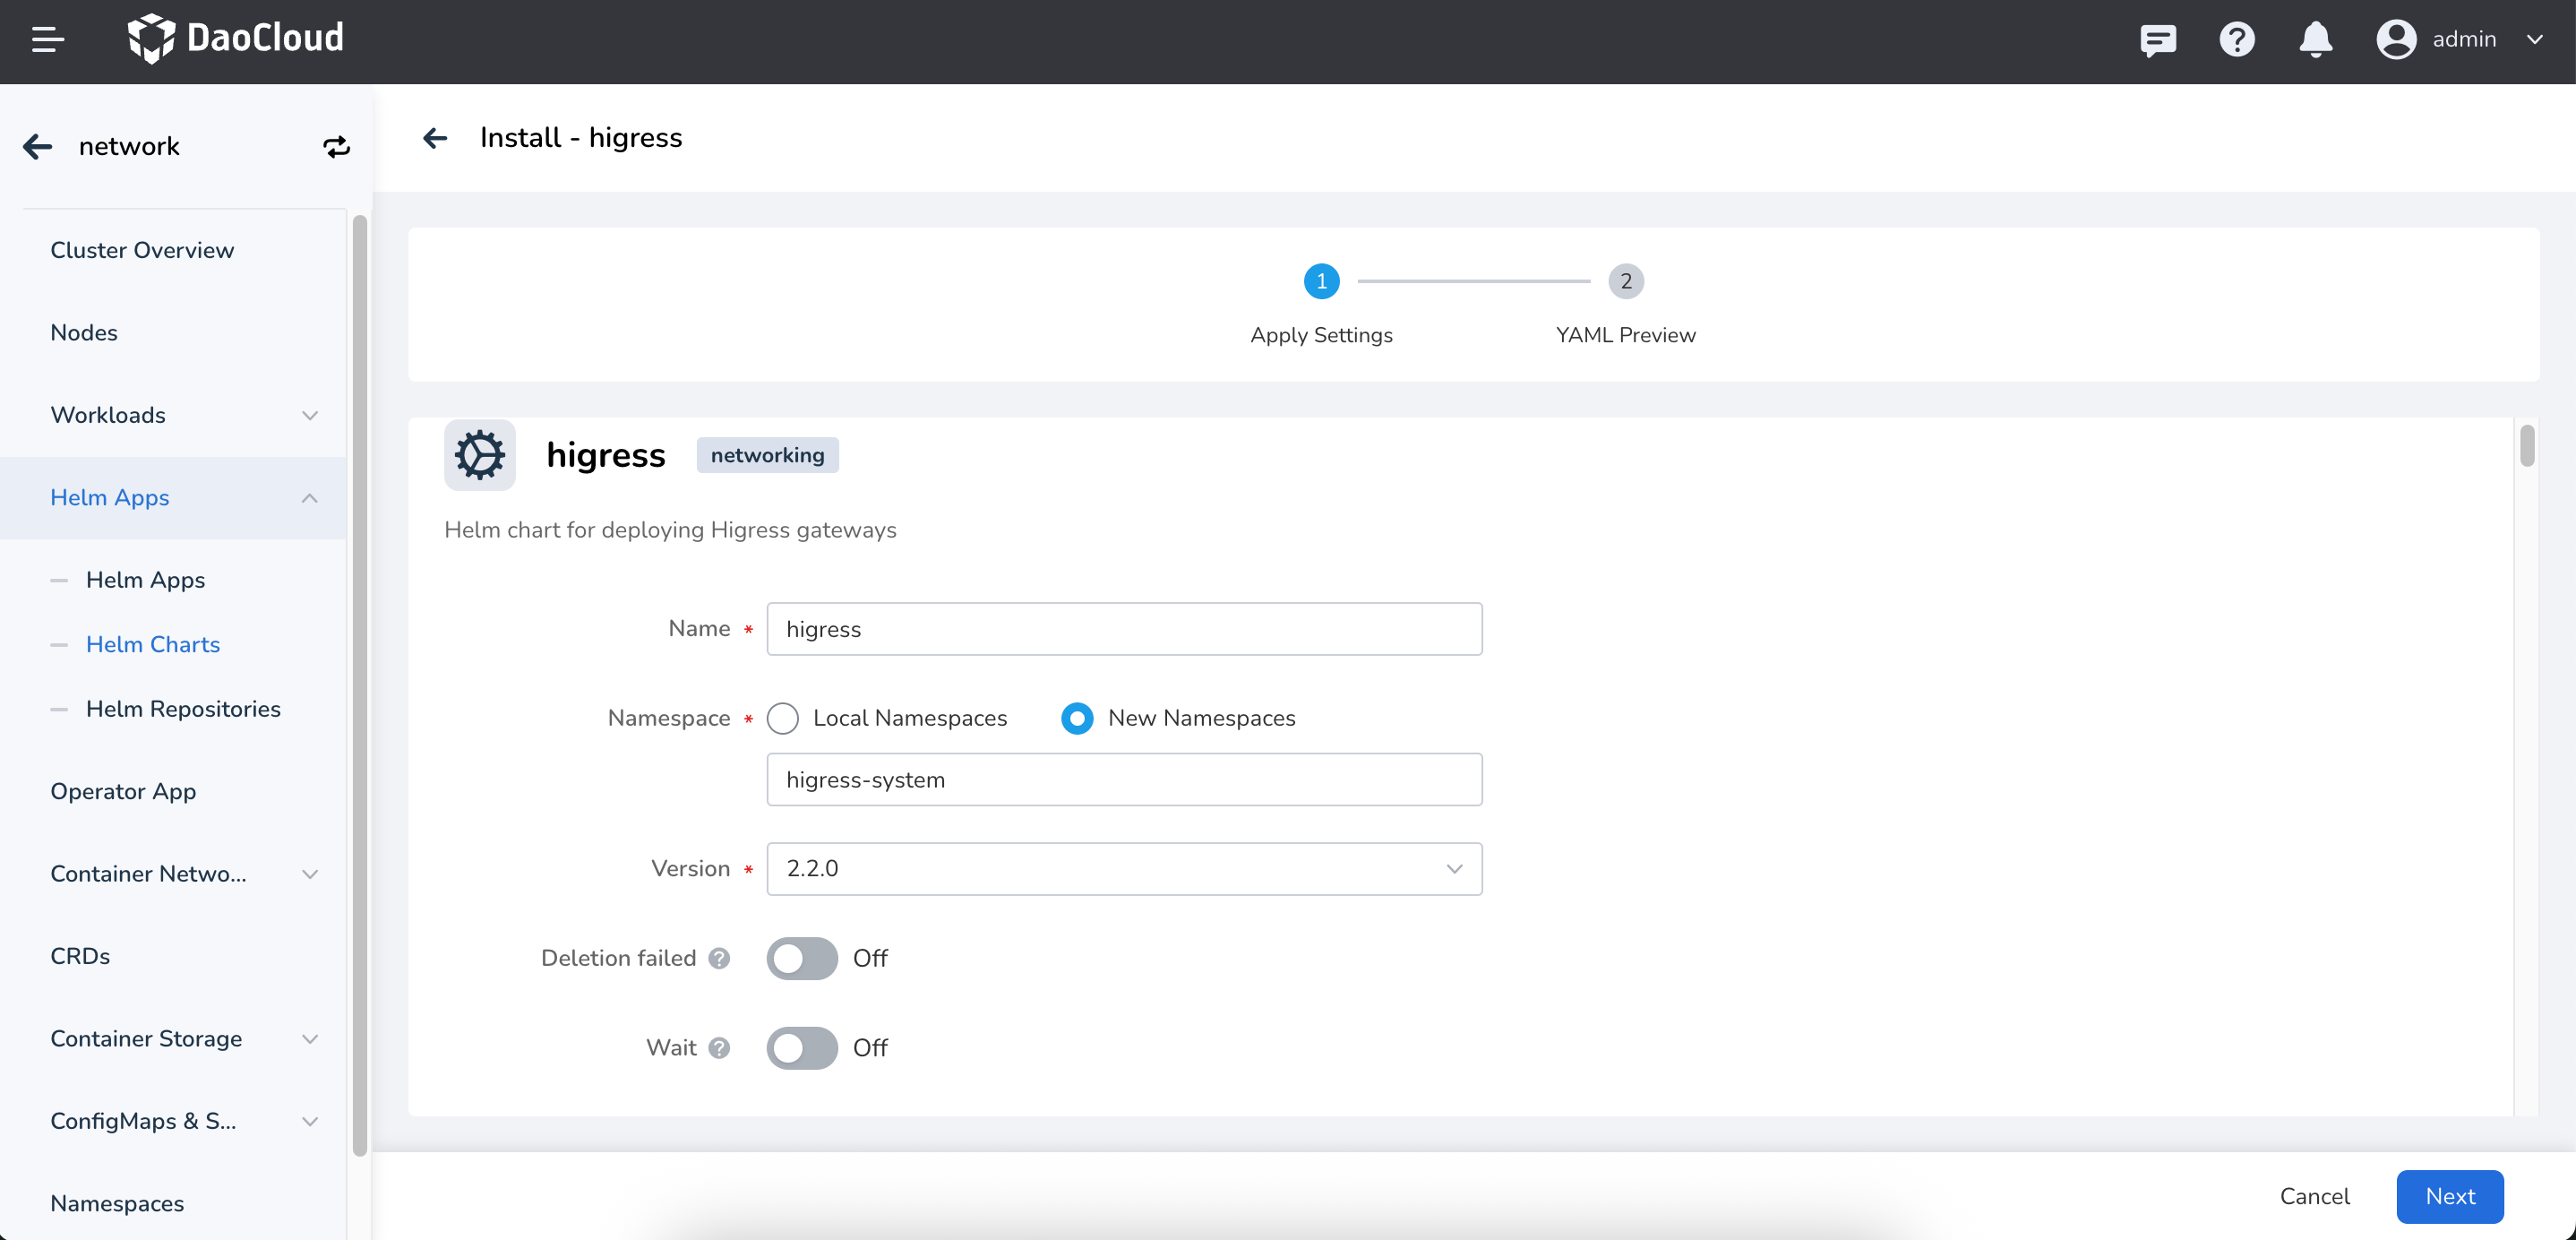Open the hamburger menu icon
The height and width of the screenshot is (1240, 2576).
tap(47, 39)
